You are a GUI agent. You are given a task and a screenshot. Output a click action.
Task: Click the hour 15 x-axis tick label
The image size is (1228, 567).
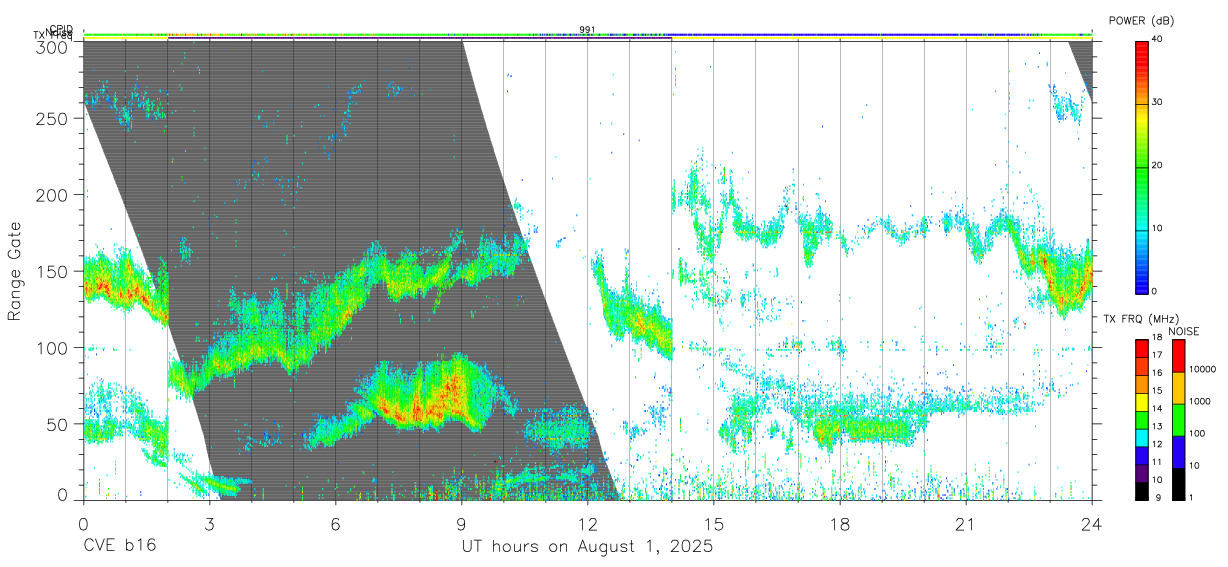click(x=714, y=524)
